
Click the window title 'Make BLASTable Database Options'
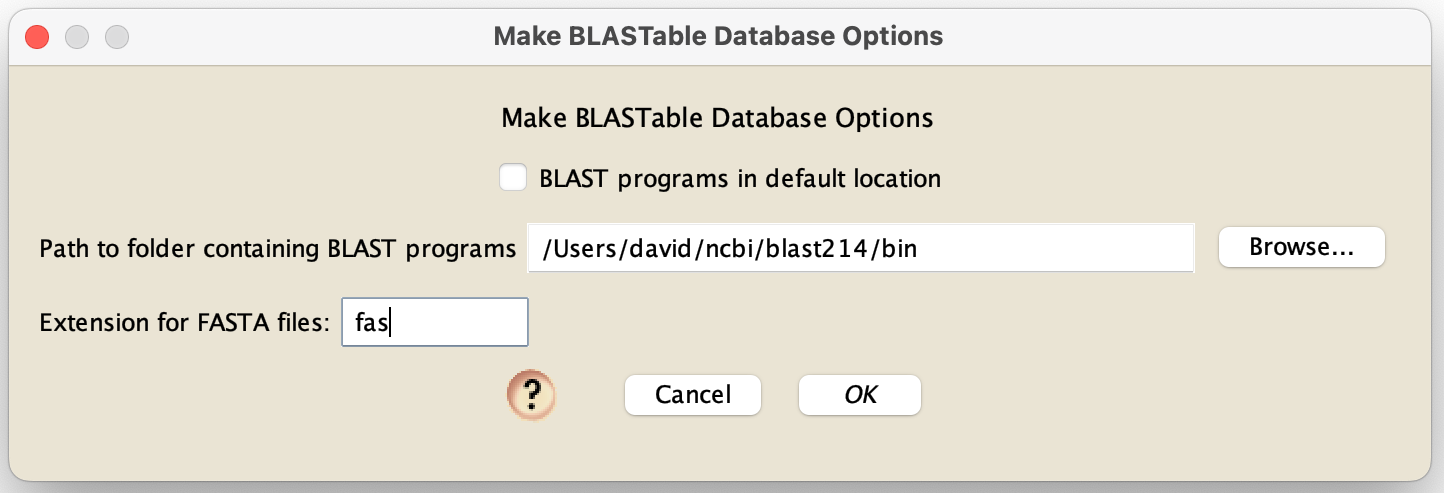pos(718,37)
